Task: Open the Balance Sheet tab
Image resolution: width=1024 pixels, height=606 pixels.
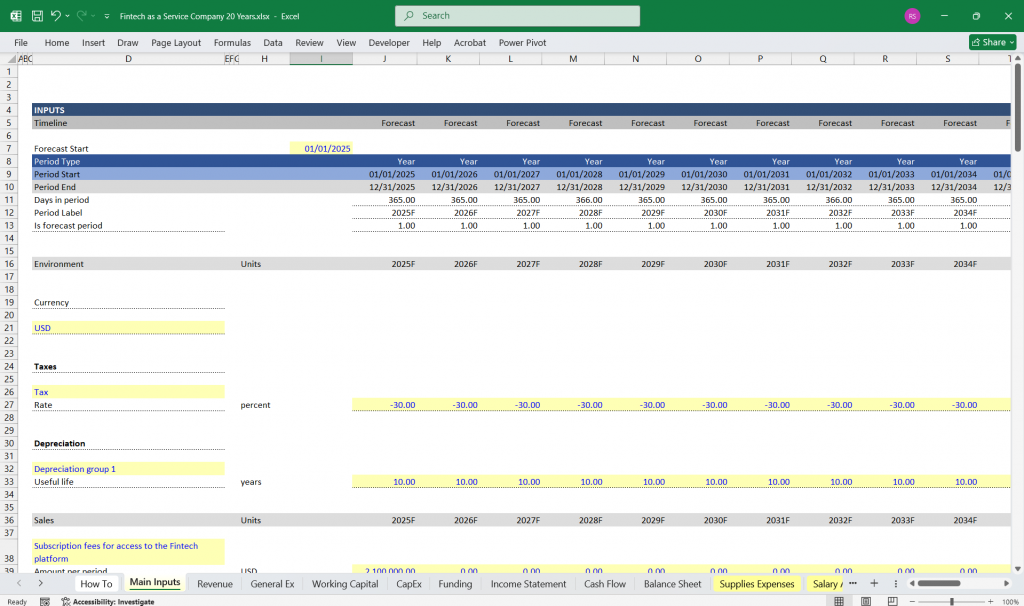Action: pyautogui.click(x=671, y=583)
